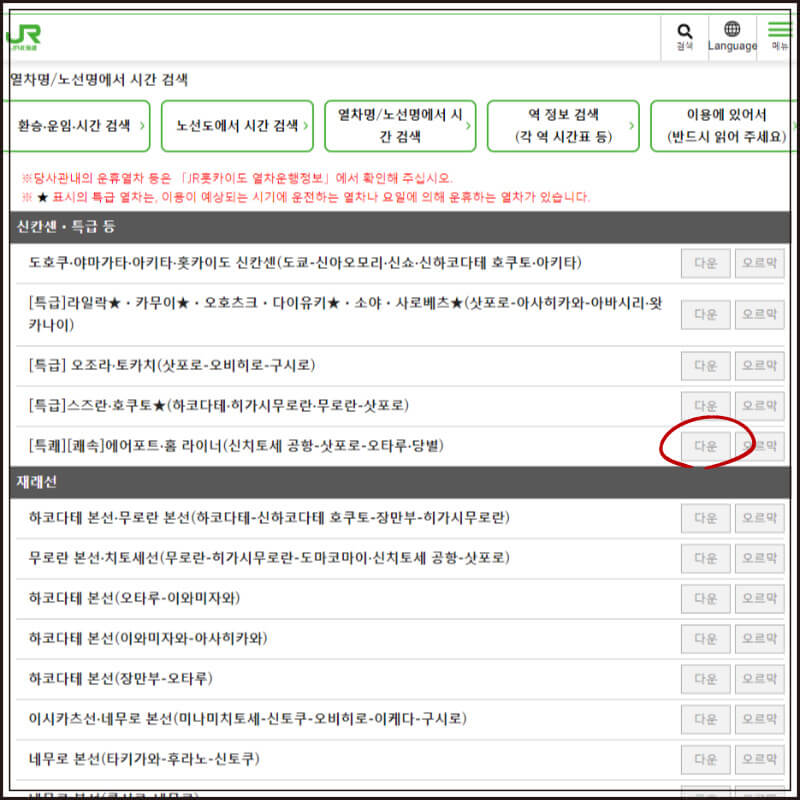Select 열차명/노선명에서 시간 검색 tab
Image resolution: width=800 pixels, height=800 pixels.
coord(400,126)
